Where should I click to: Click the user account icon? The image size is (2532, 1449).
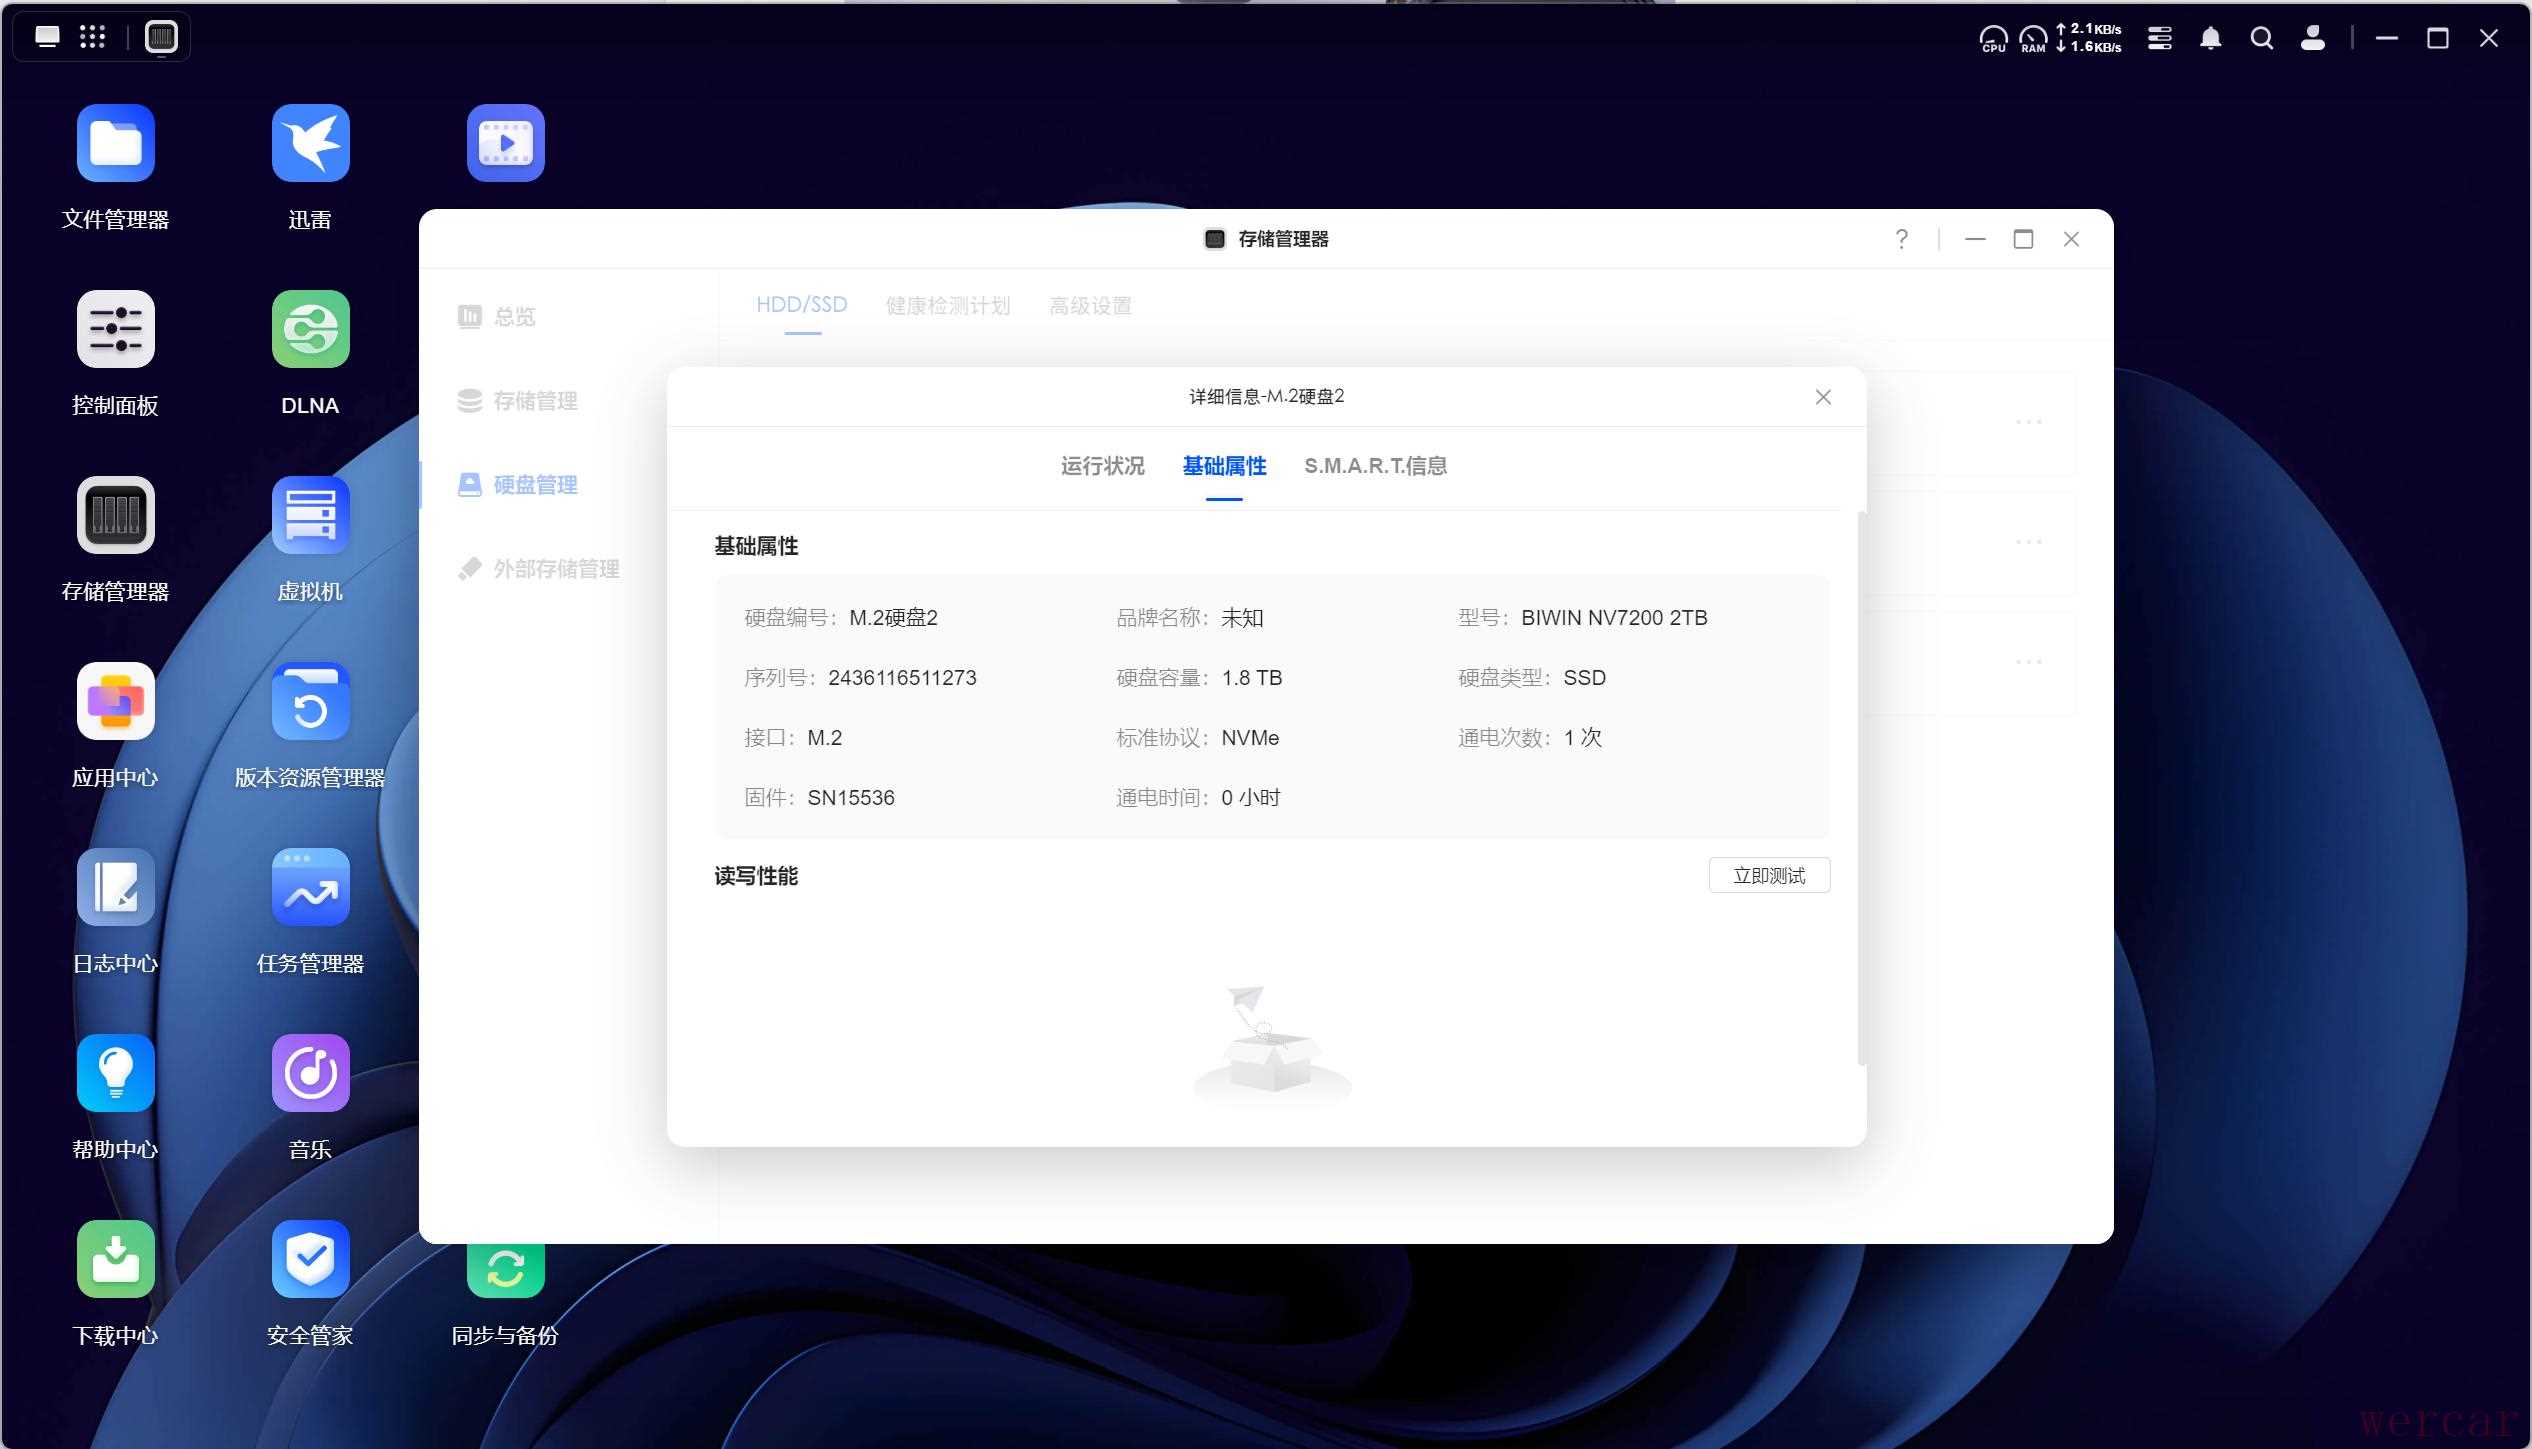2312,38
